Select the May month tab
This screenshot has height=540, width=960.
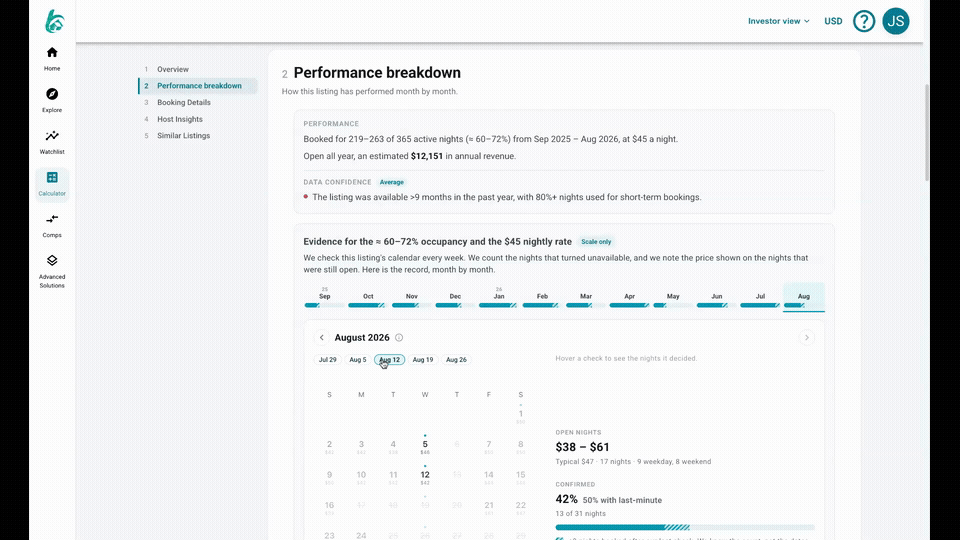pyautogui.click(x=673, y=298)
